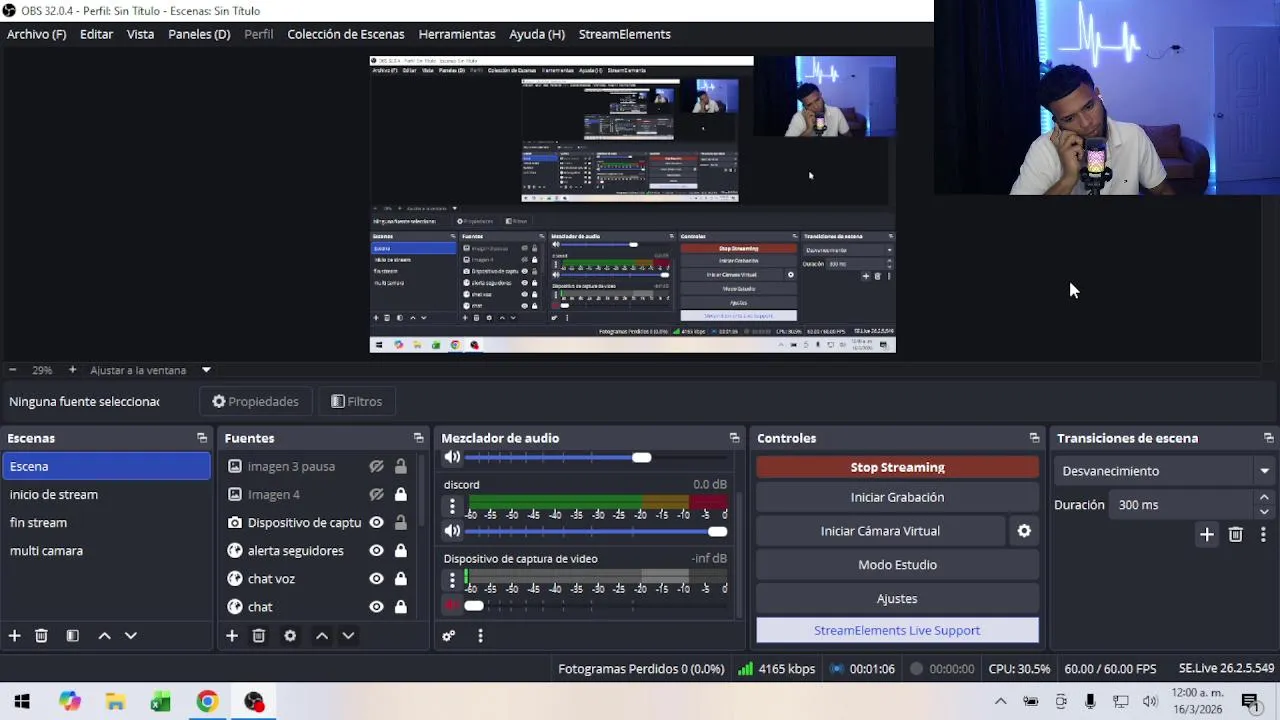This screenshot has width=1280, height=720.
Task: Open StreamElements Live Support
Action: click(x=897, y=631)
